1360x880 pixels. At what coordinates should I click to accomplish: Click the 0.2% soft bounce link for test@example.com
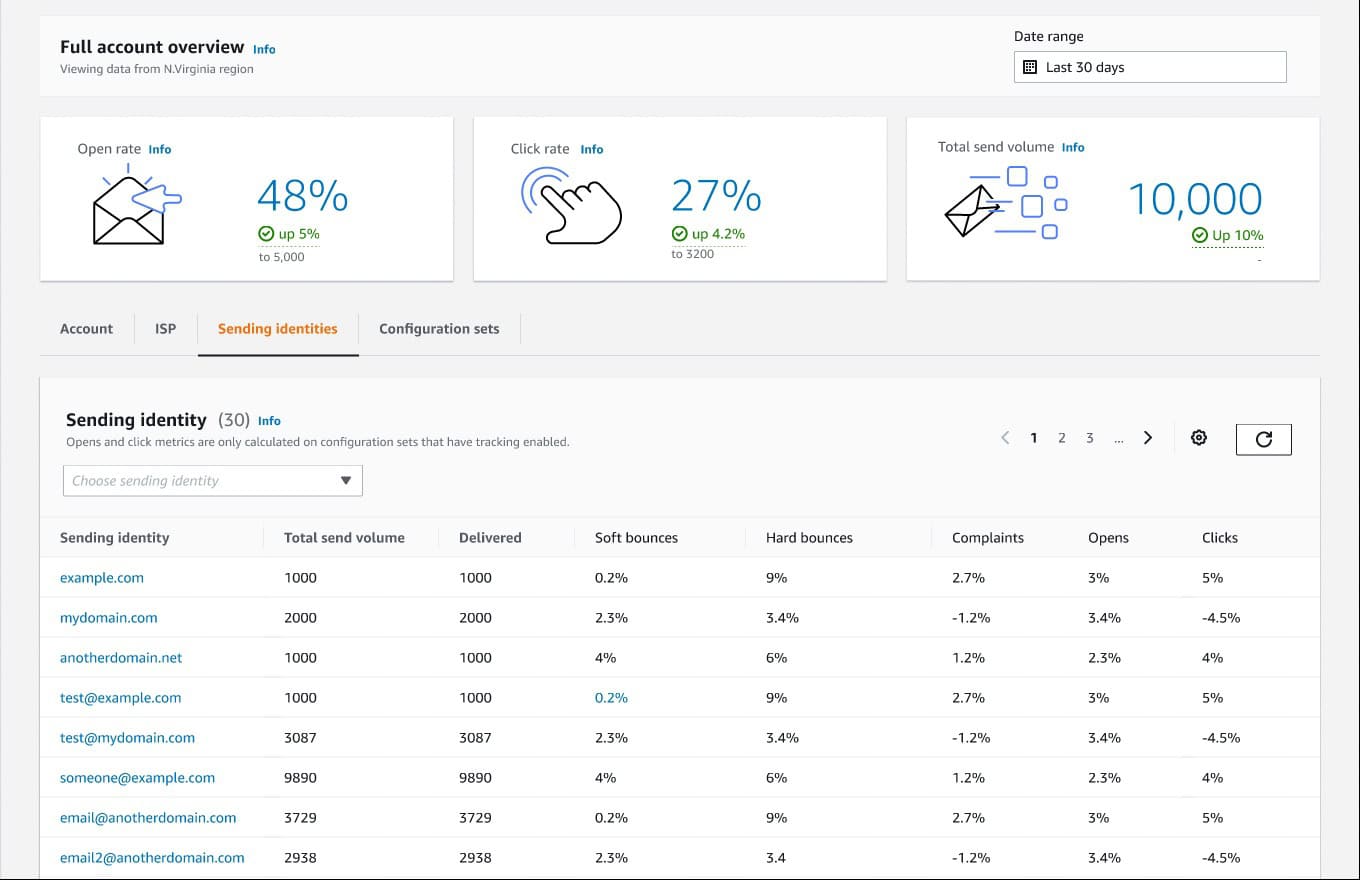[611, 697]
